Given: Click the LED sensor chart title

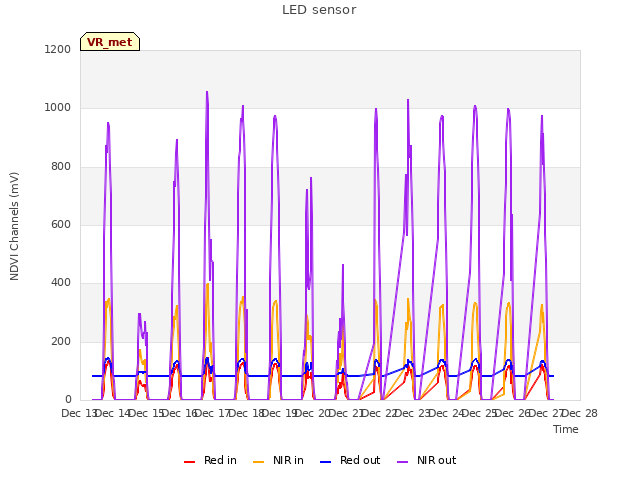Looking at the screenshot, I should coord(319,10).
